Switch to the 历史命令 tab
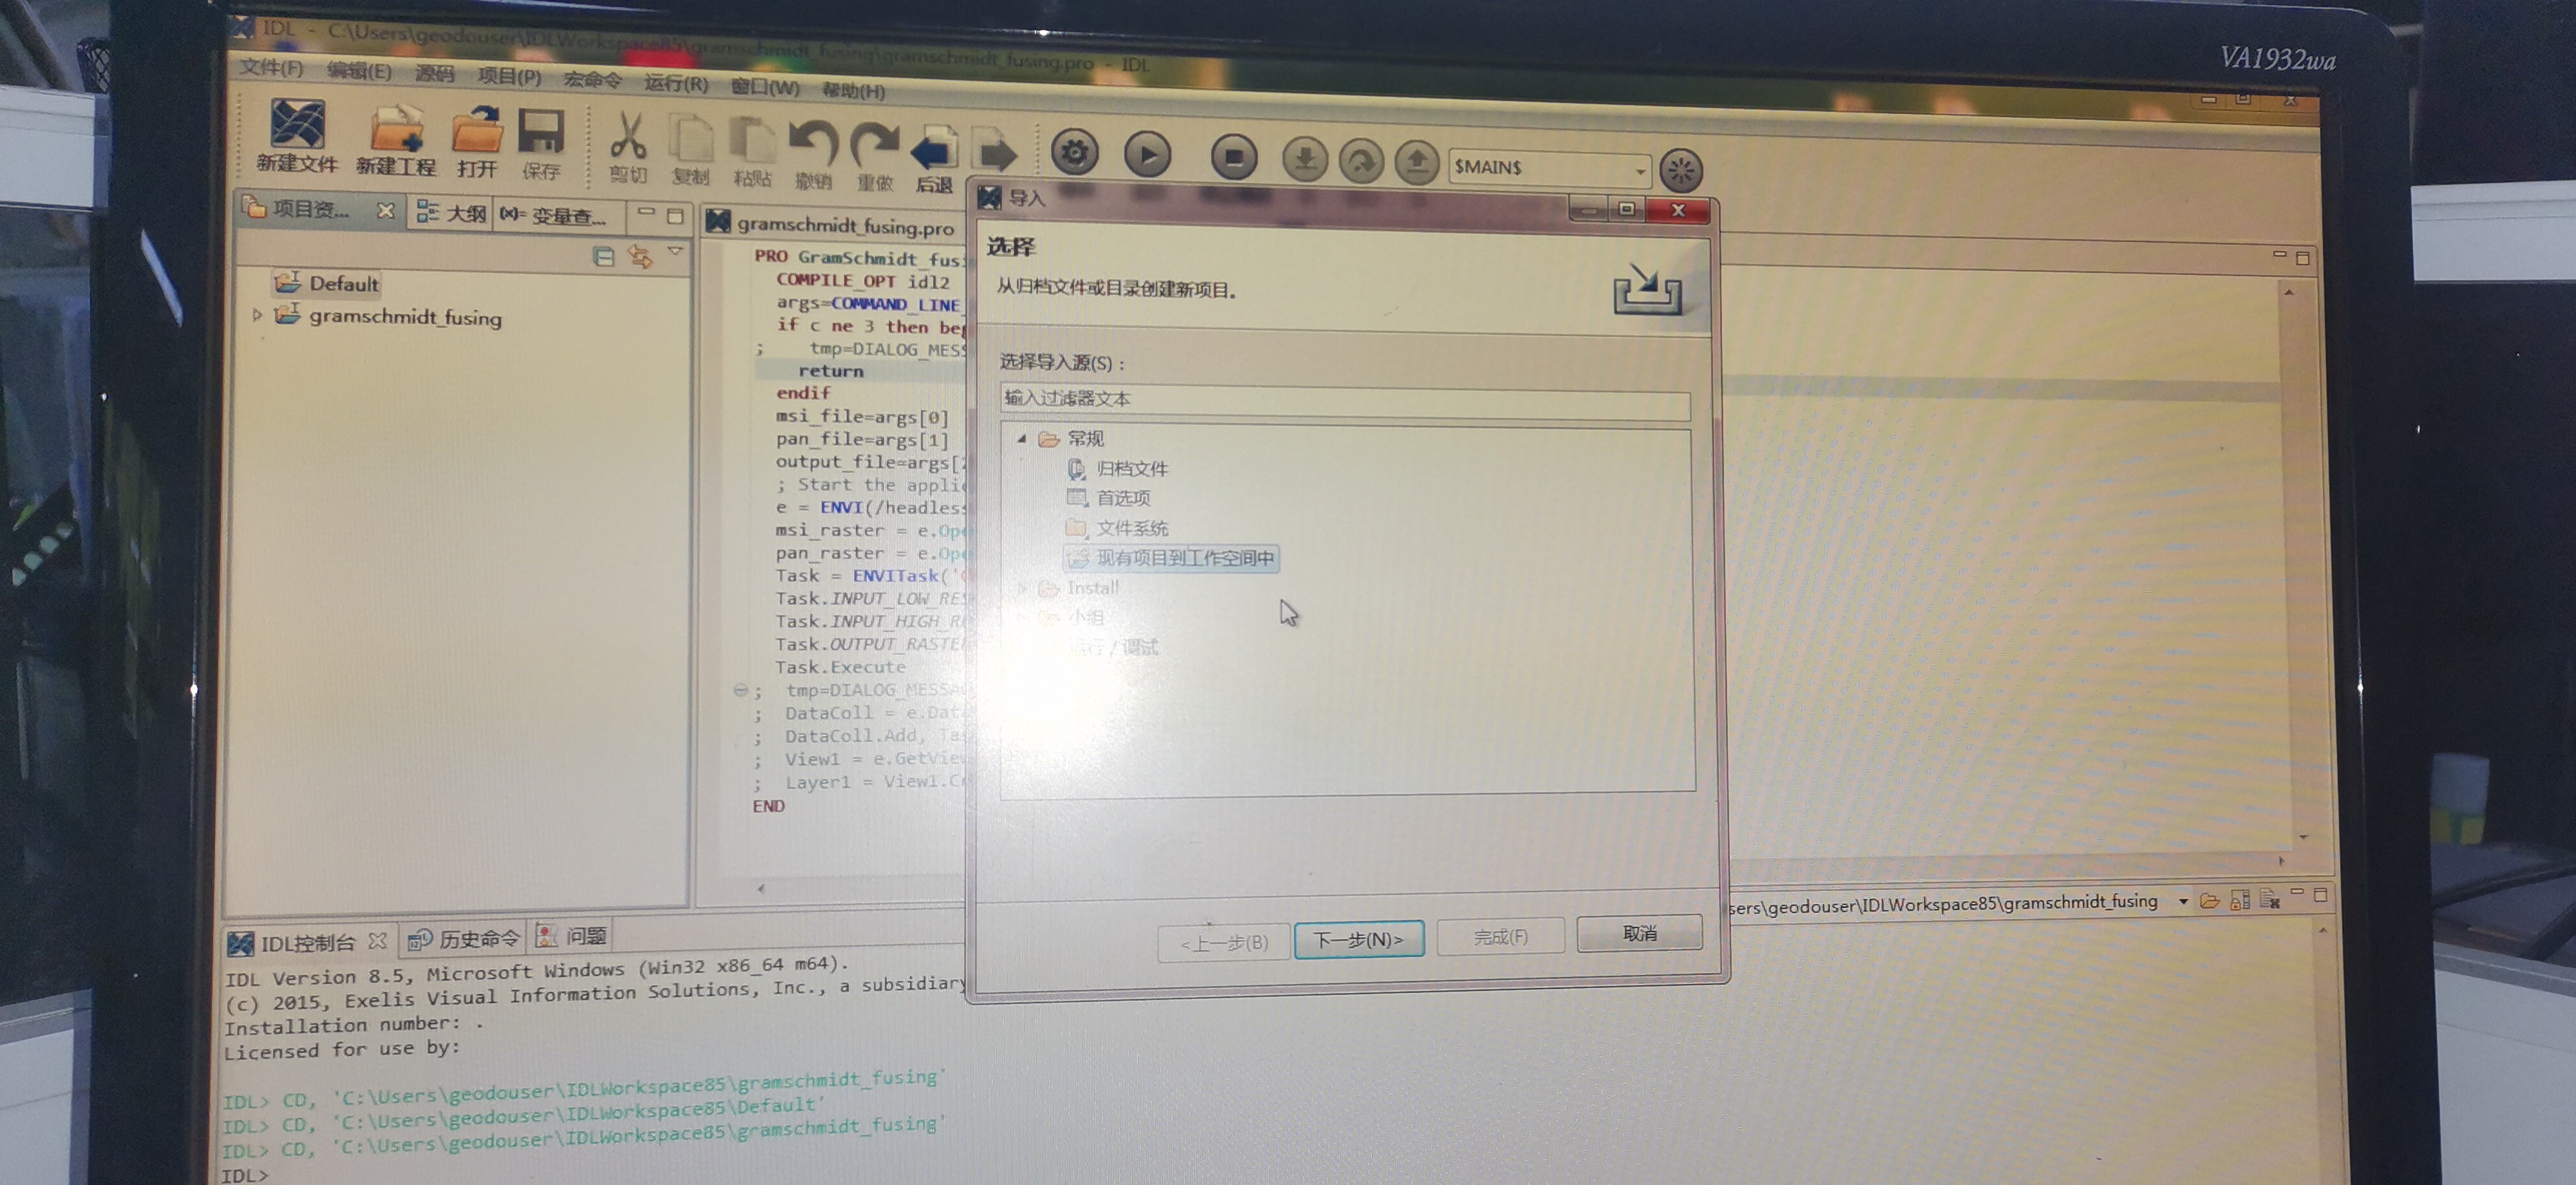2576x1185 pixels. click(466, 938)
